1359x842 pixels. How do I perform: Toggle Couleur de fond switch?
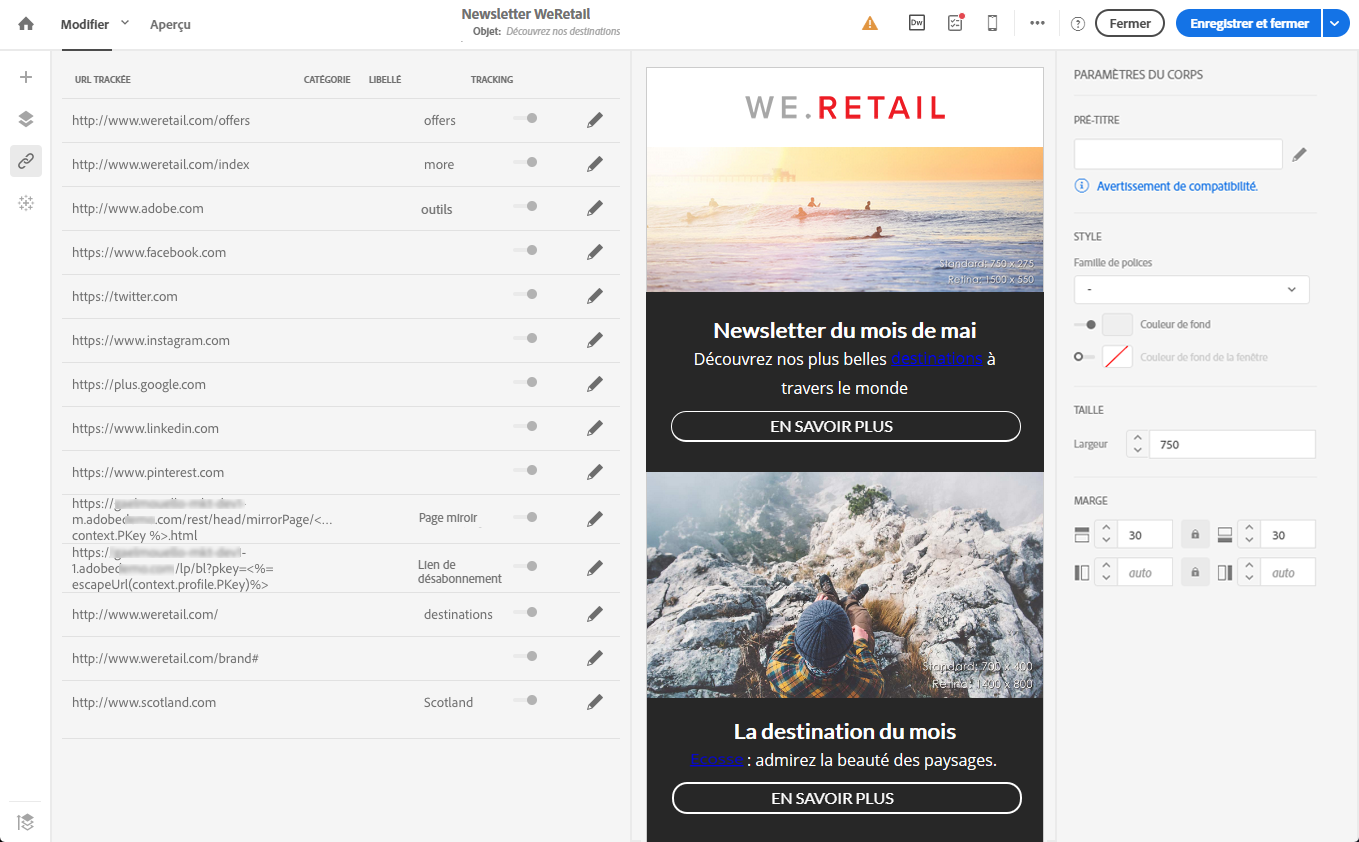click(x=1085, y=324)
